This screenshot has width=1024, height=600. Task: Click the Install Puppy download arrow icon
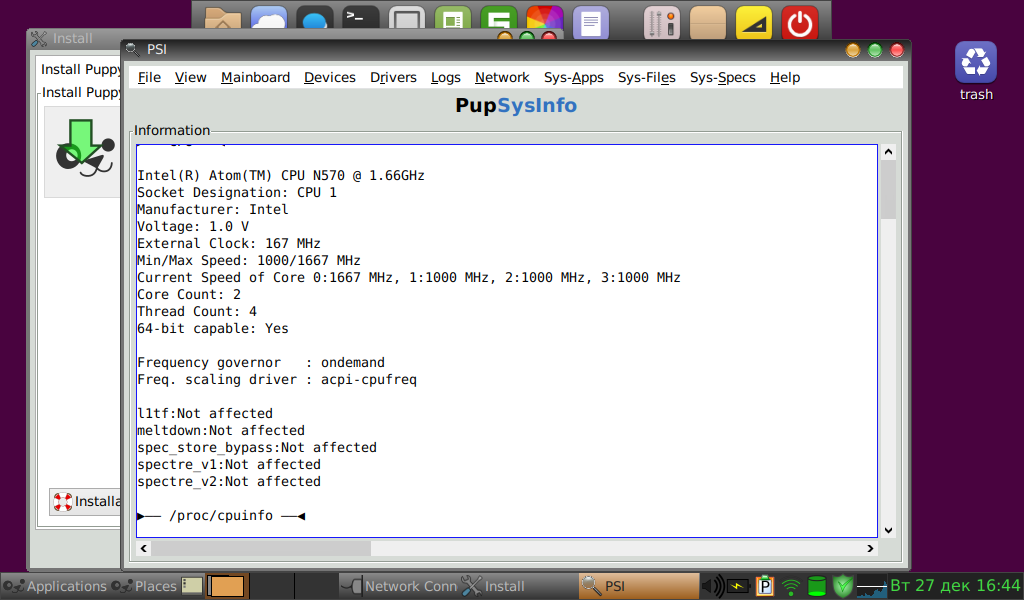pyautogui.click(x=83, y=149)
